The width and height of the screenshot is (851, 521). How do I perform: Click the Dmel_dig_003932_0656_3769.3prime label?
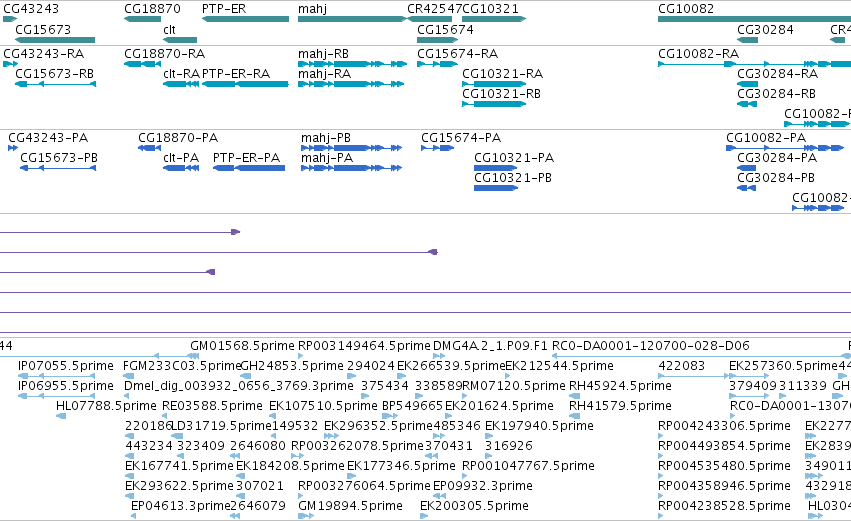point(239,386)
